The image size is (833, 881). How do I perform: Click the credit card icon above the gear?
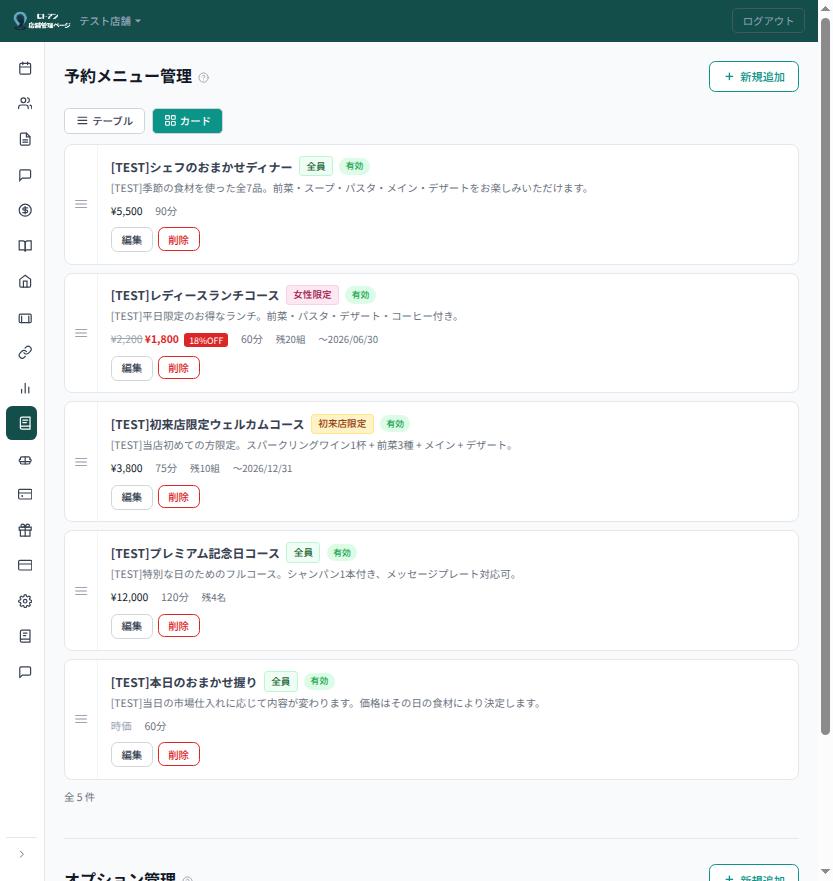[25, 565]
